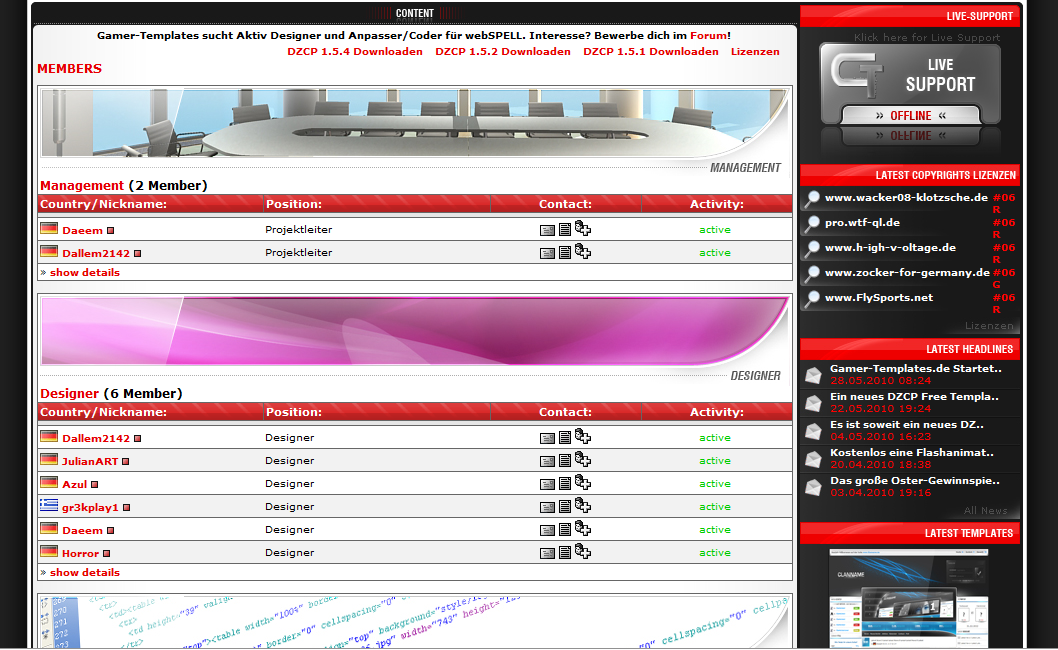Open Horror member profile link
The height and width of the screenshot is (650, 1058).
[80, 553]
